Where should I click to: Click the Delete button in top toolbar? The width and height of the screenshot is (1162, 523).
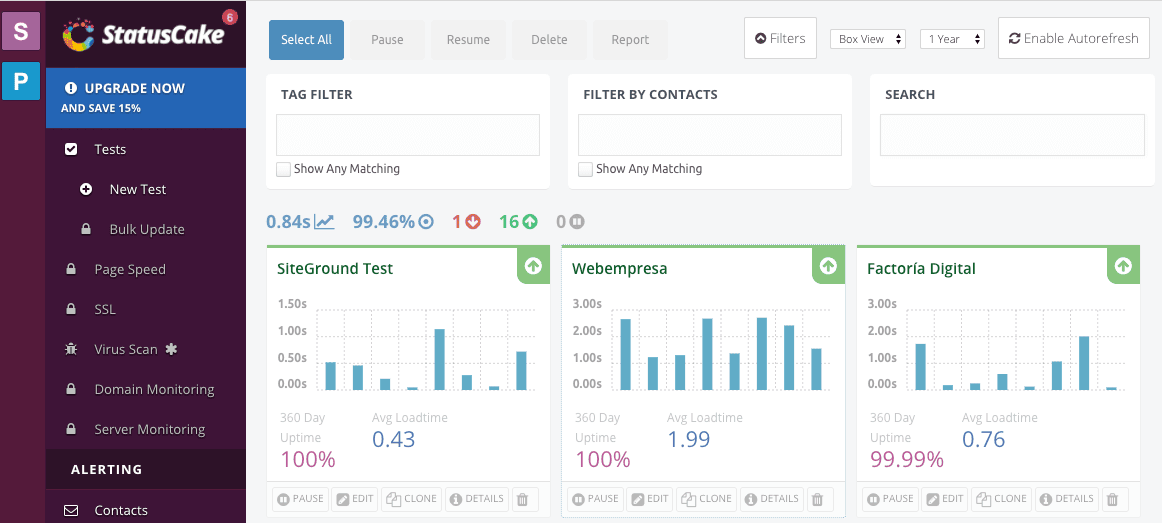[x=549, y=40]
